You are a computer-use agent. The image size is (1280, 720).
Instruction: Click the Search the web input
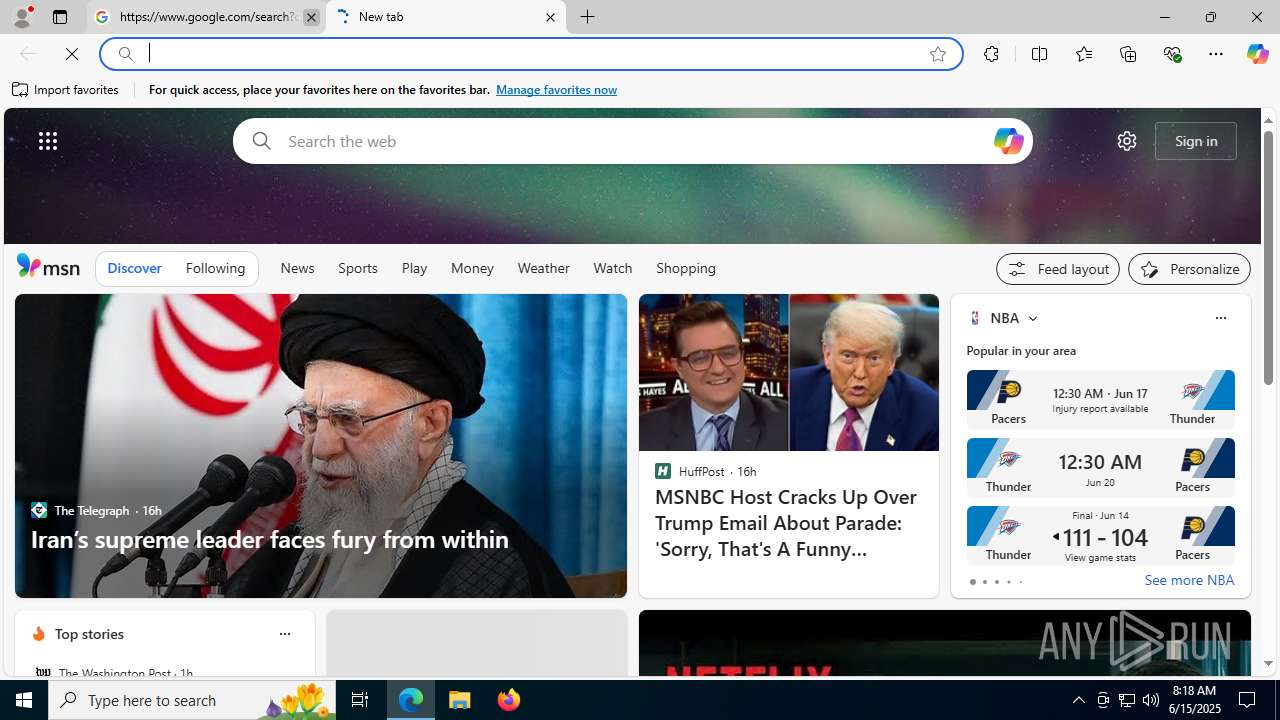coord(633,141)
